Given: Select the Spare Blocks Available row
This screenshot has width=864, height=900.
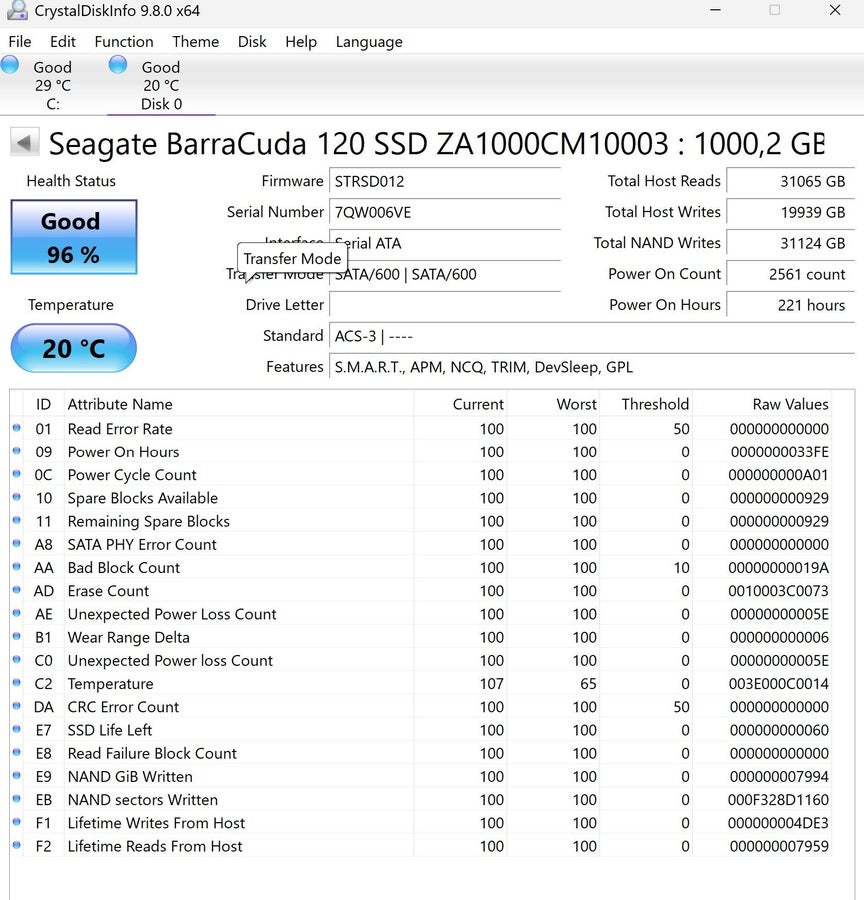Looking at the screenshot, I should (x=421, y=498).
